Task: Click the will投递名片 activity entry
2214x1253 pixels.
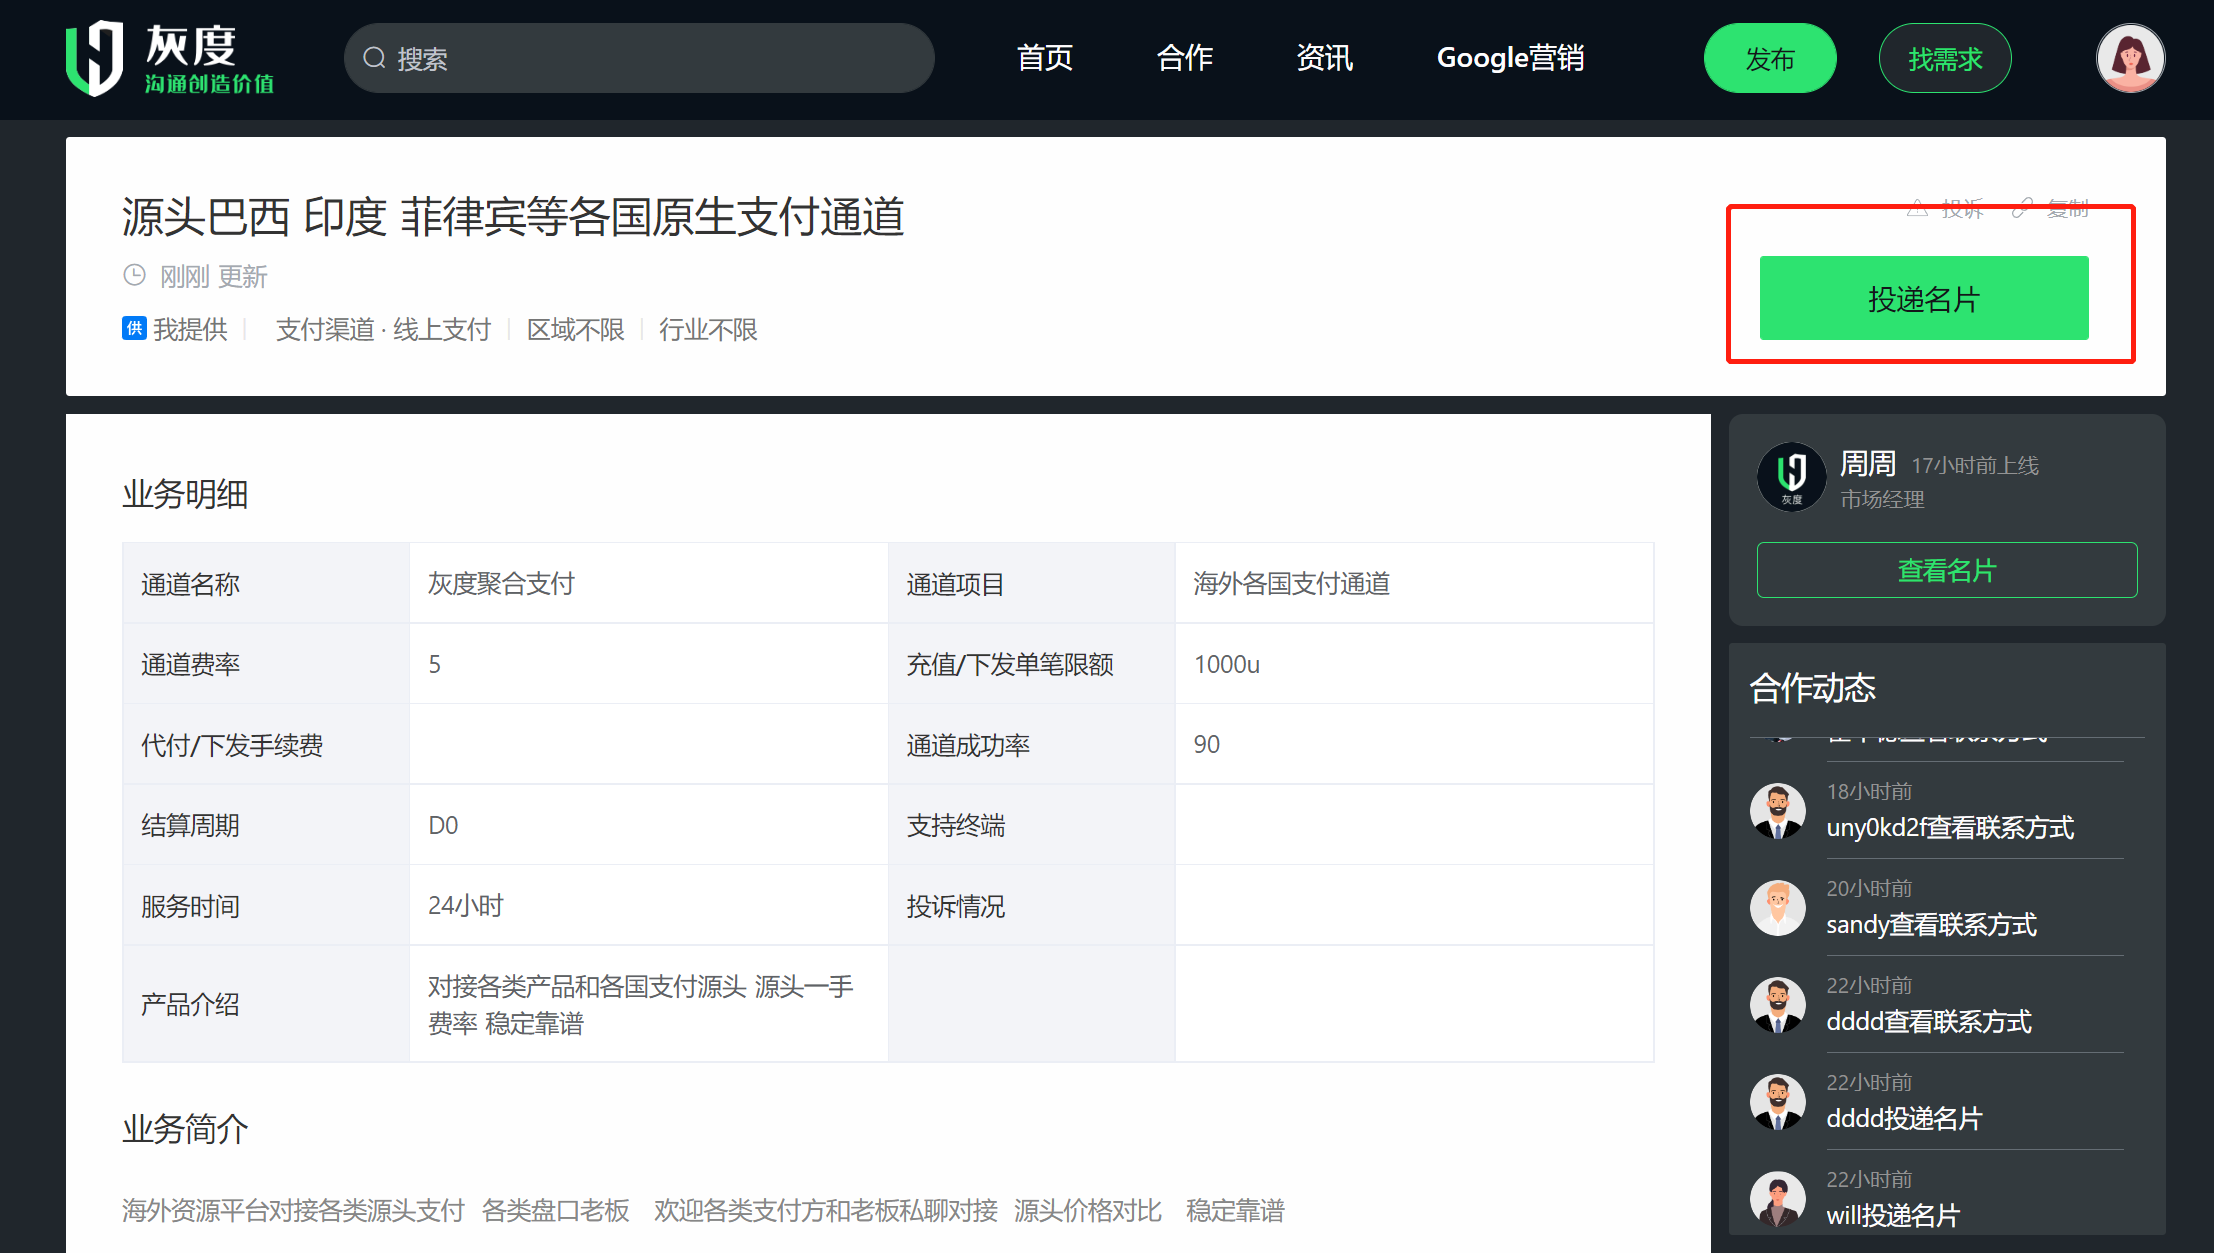Action: point(1893,1215)
